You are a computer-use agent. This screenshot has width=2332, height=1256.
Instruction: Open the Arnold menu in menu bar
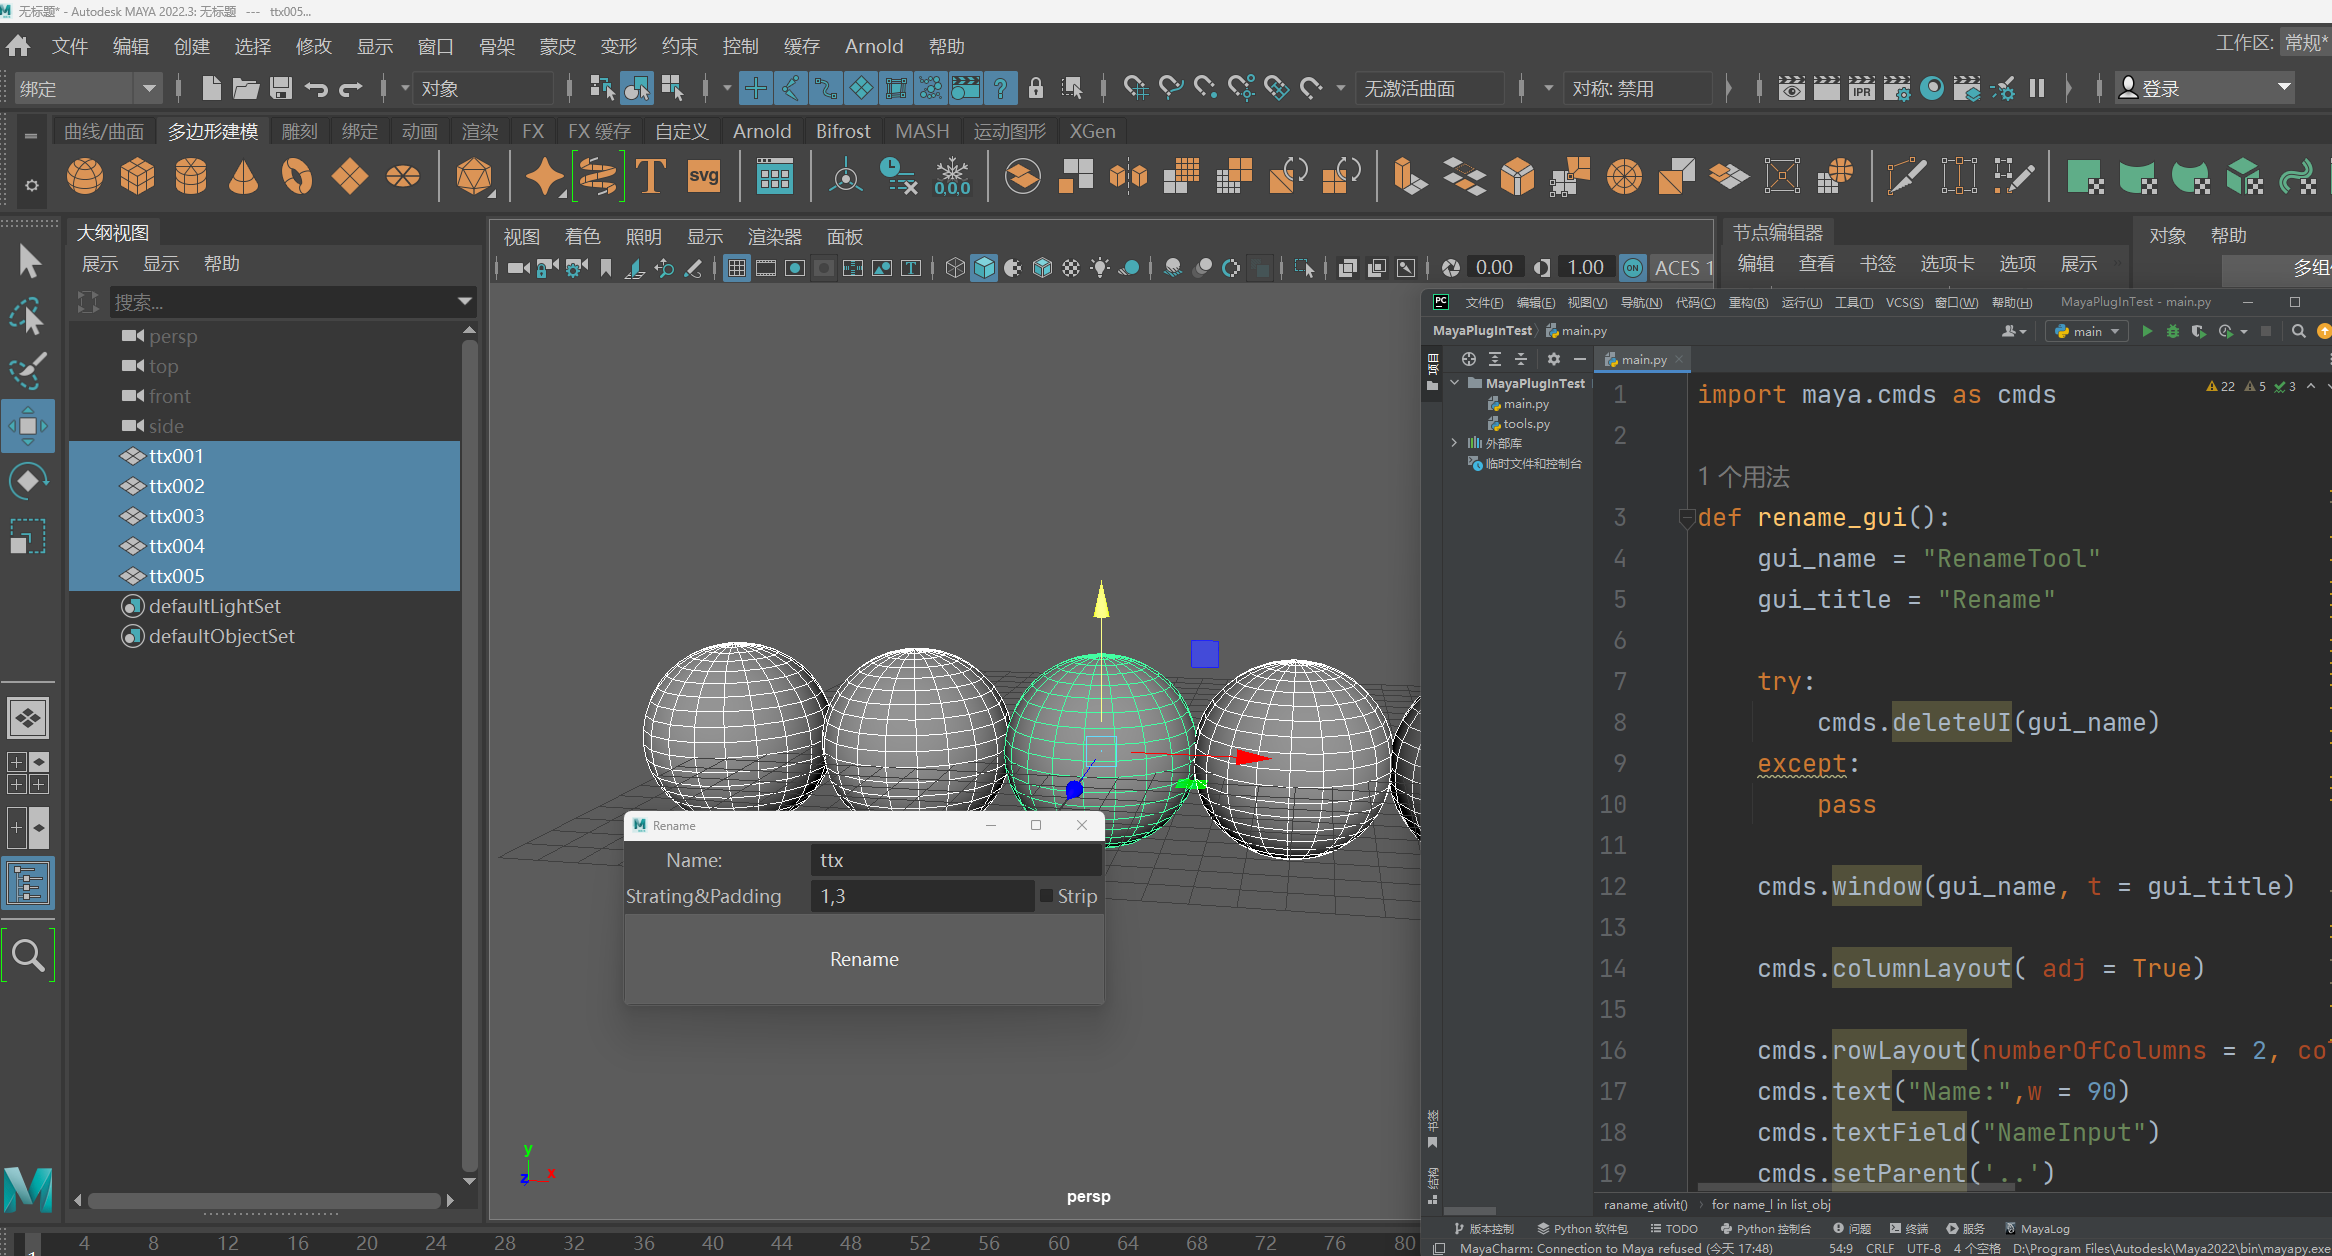873,46
